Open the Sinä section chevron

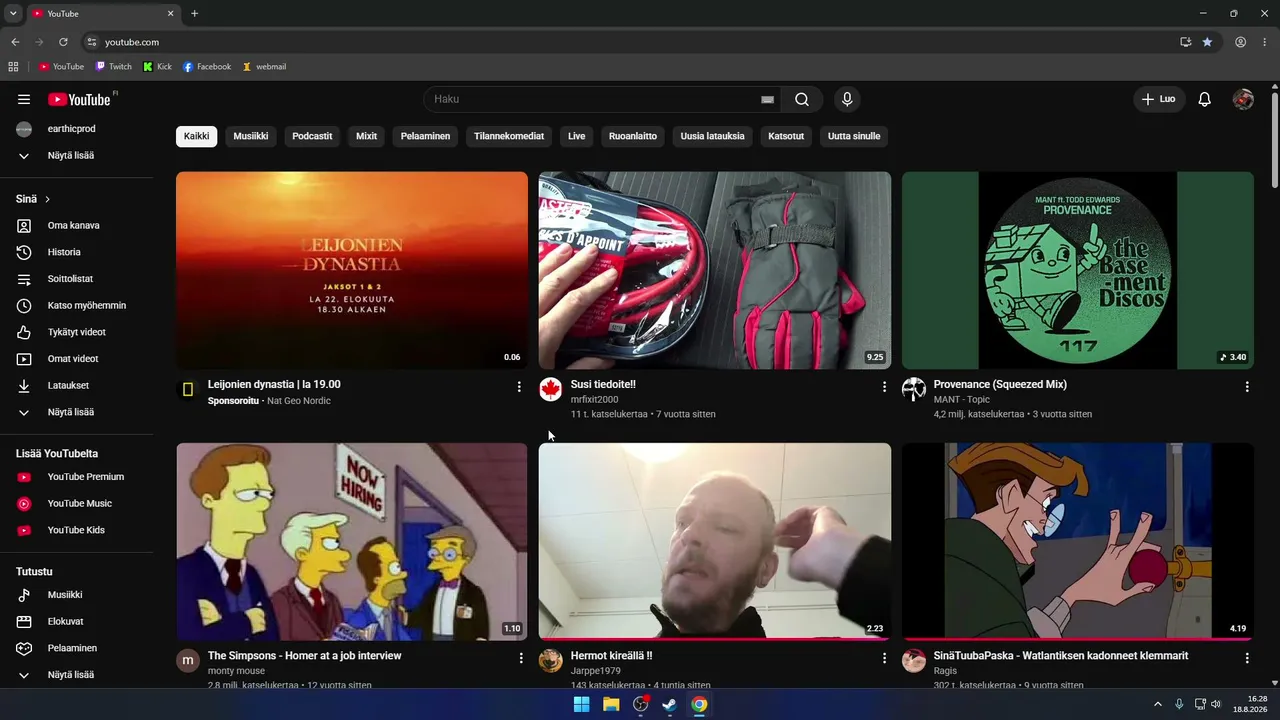[x=47, y=199]
